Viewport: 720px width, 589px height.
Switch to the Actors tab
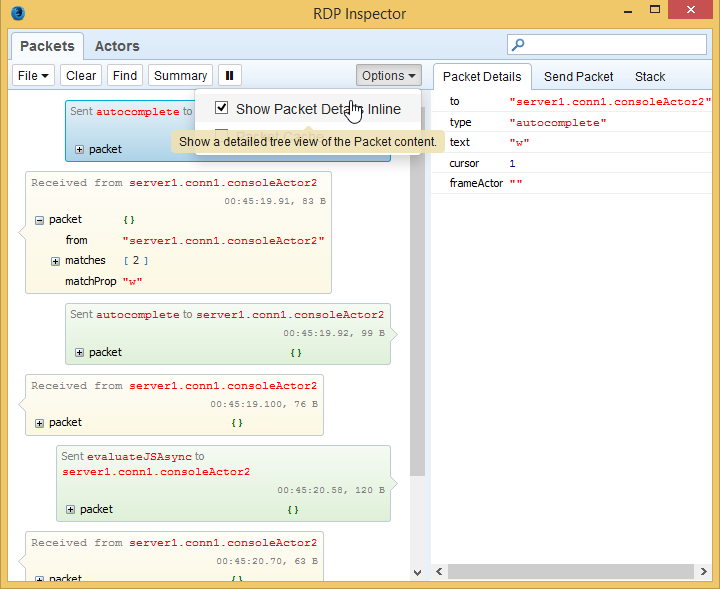pos(117,46)
